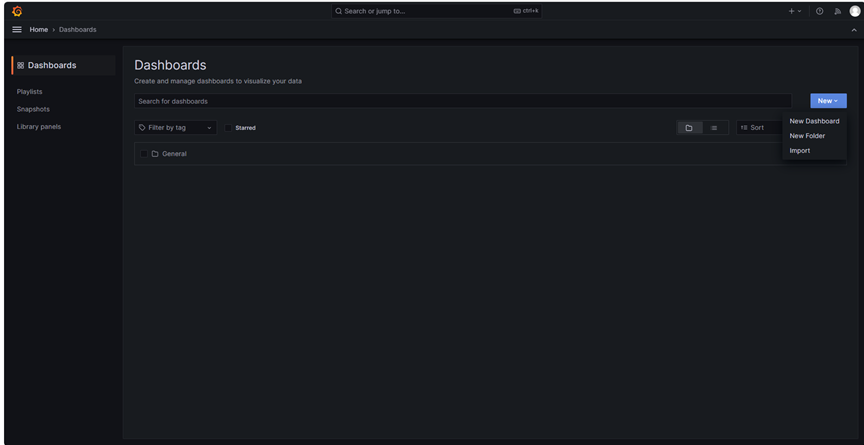Choose New Dashboard from menu

(x=814, y=121)
